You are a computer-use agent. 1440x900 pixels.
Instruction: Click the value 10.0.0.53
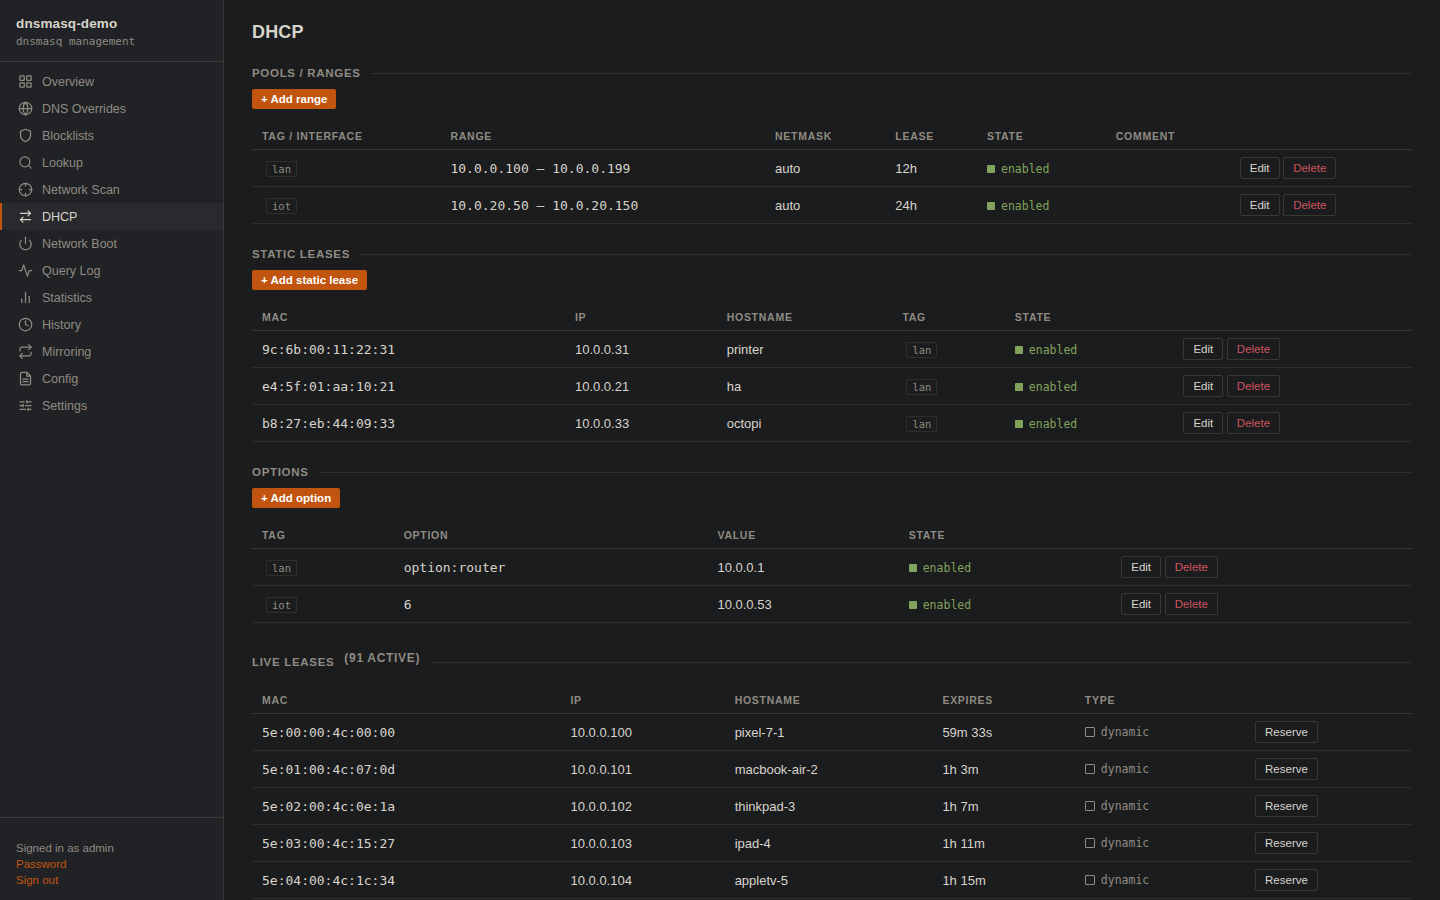tap(744, 605)
